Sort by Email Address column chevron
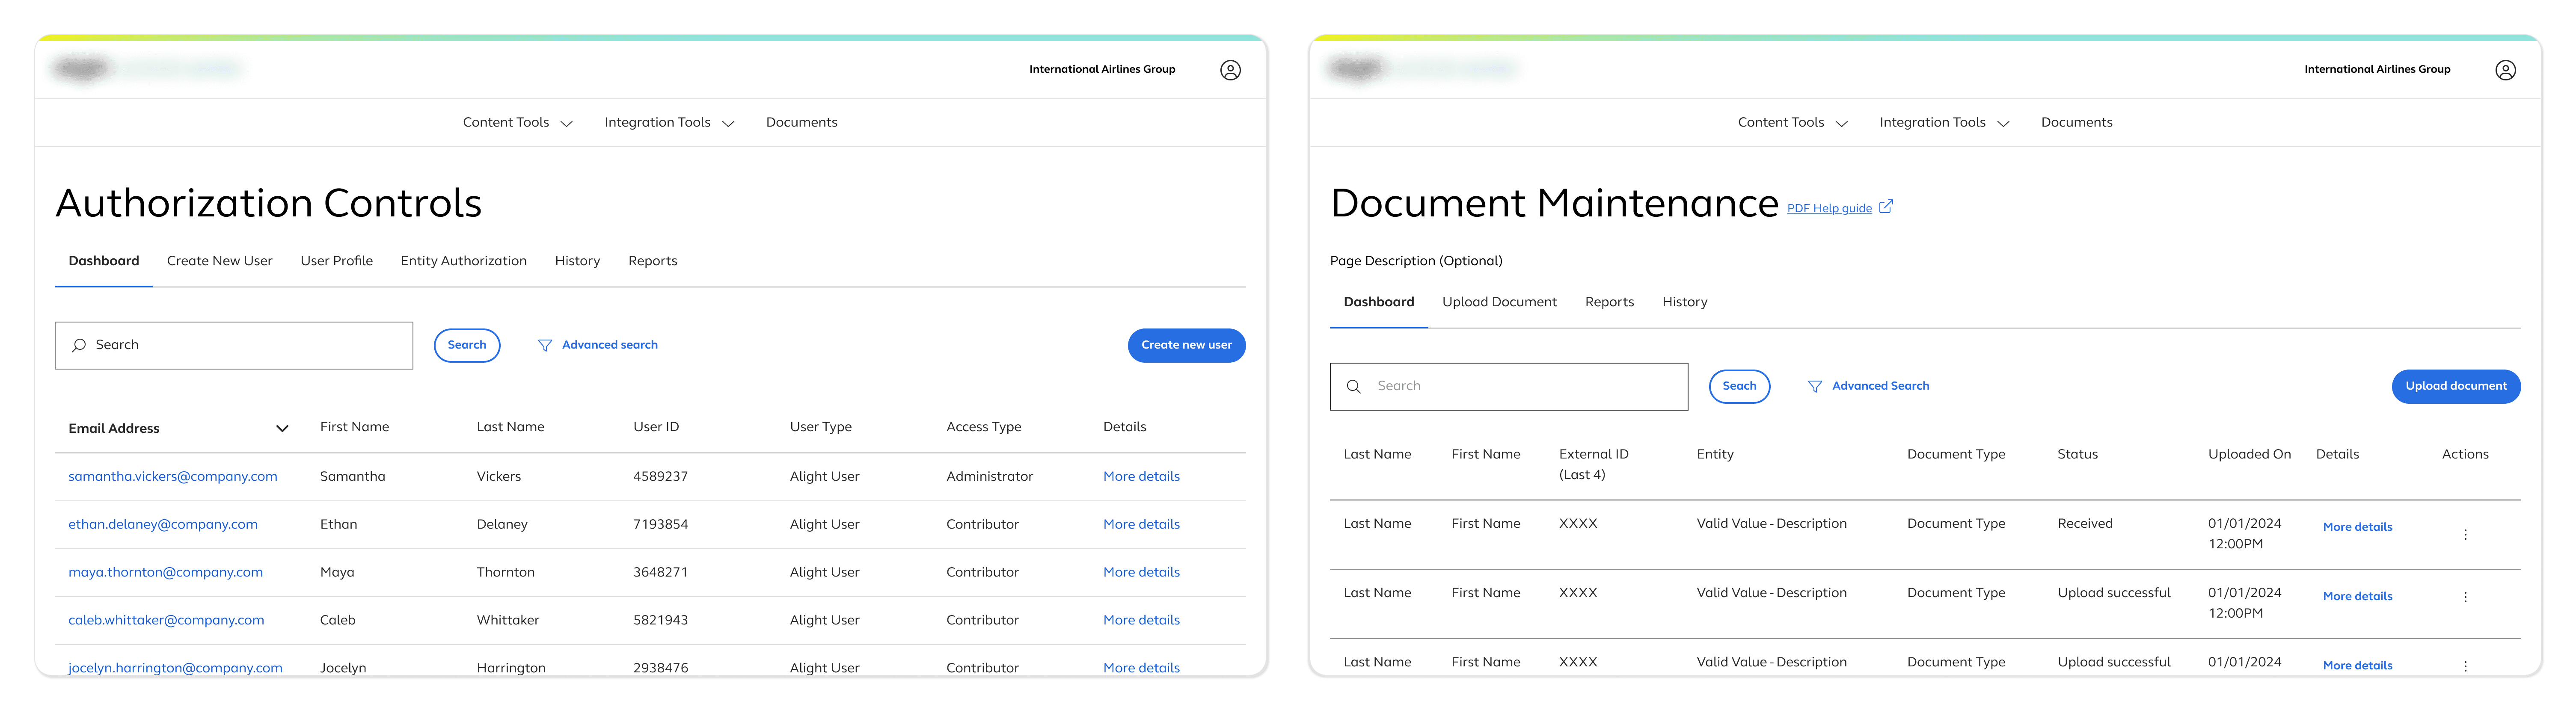This screenshot has width=2576, height=710. click(282, 428)
